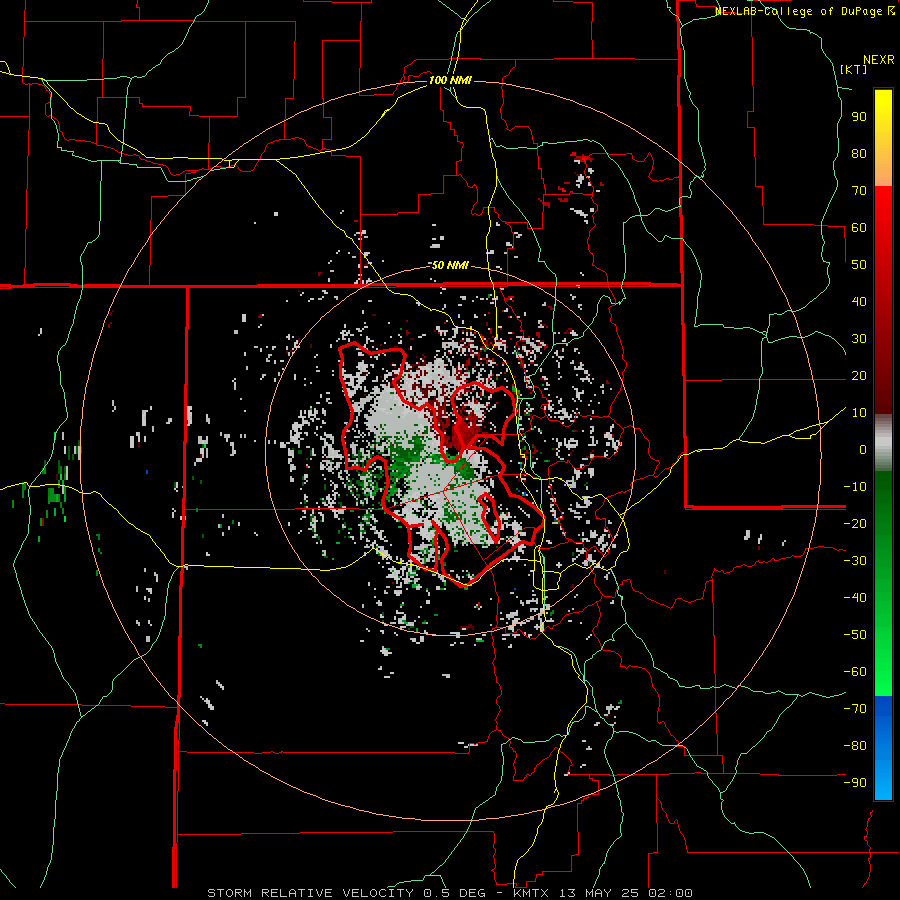
Task: Click the "-50" value on the velocity scale
Action: (855, 635)
